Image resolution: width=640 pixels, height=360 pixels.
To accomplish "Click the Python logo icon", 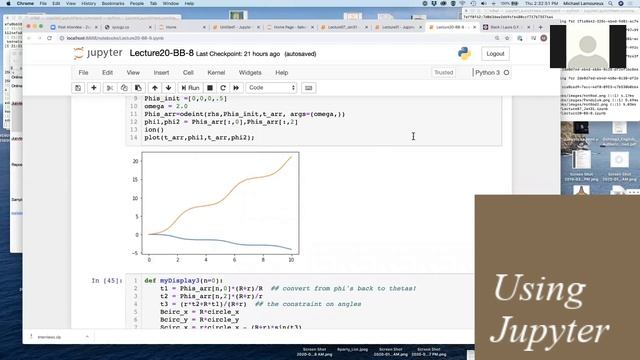I will [x=464, y=53].
